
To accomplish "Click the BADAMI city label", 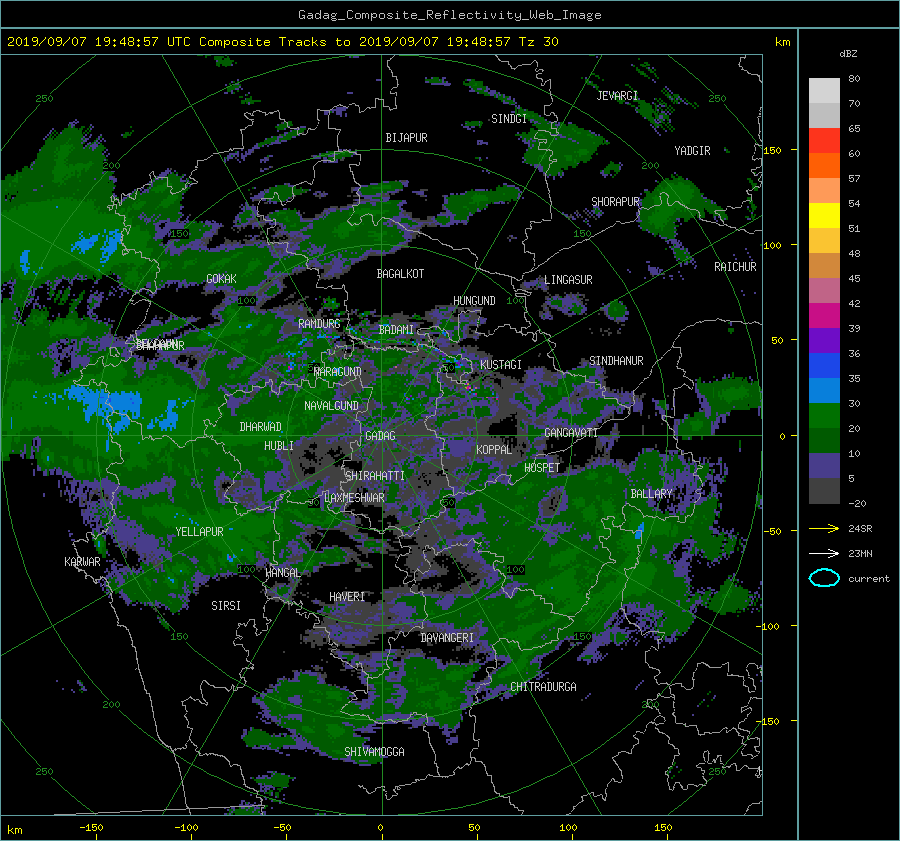I will click(x=396, y=330).
